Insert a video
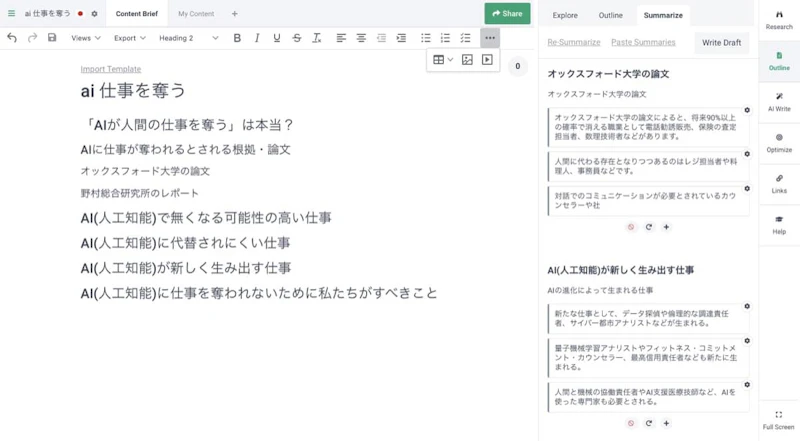Viewport: 800px width, 441px height. (487, 60)
